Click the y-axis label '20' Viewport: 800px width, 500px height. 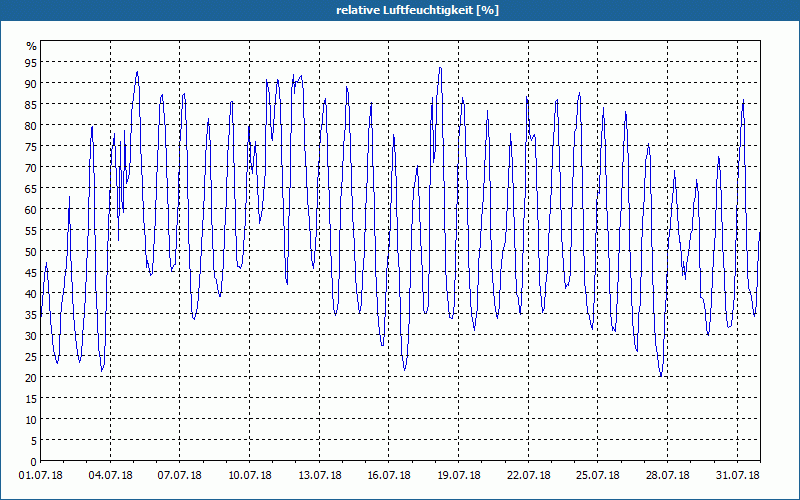(x=32, y=378)
